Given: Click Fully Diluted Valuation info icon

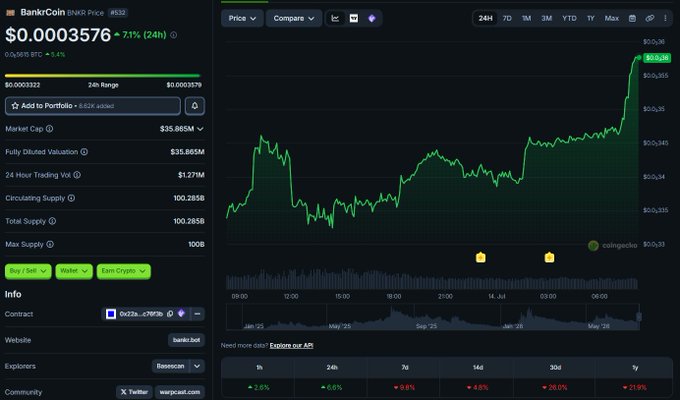Looking at the screenshot, I should pos(84,152).
